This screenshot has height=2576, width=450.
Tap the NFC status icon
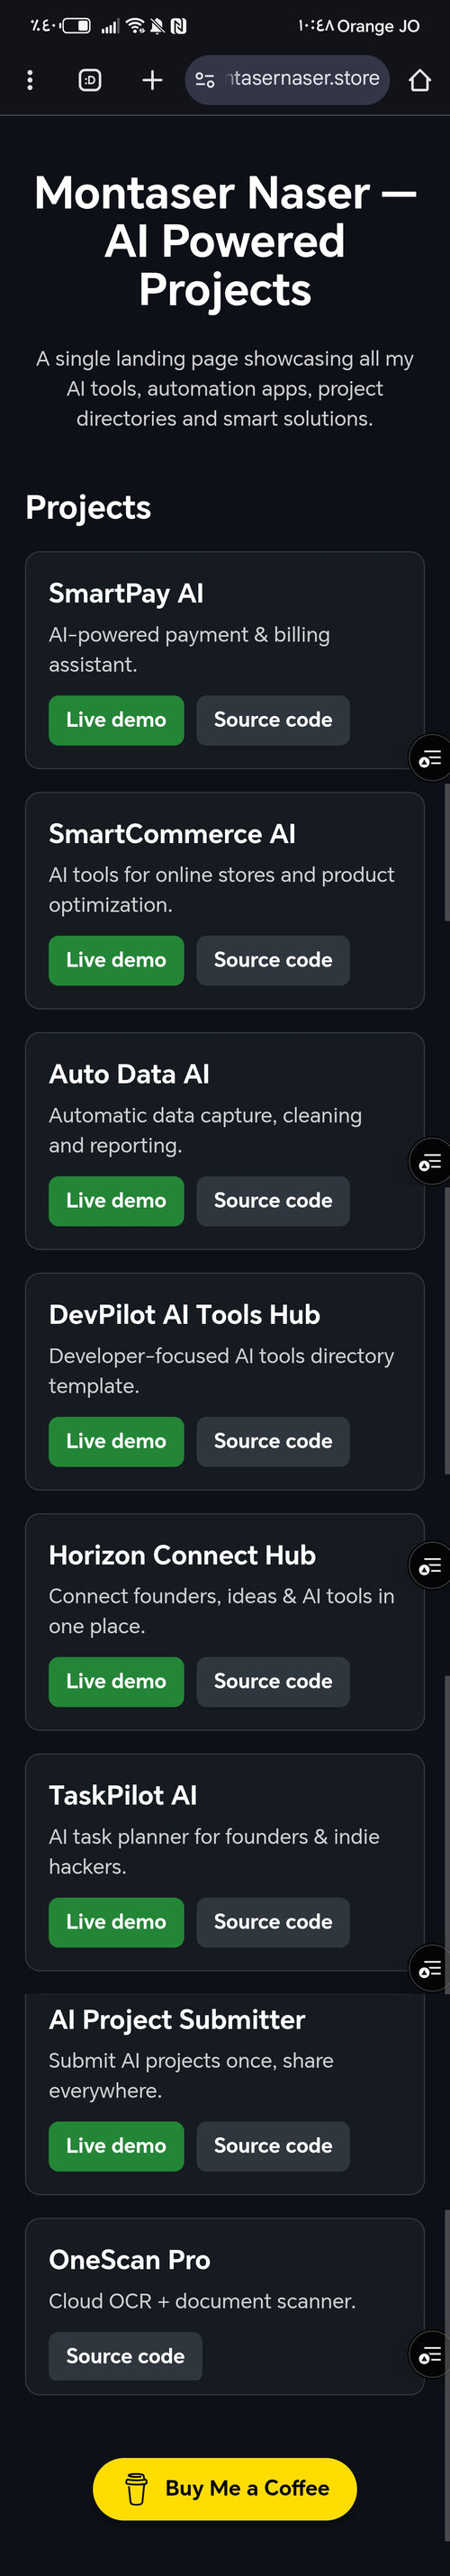coord(179,26)
